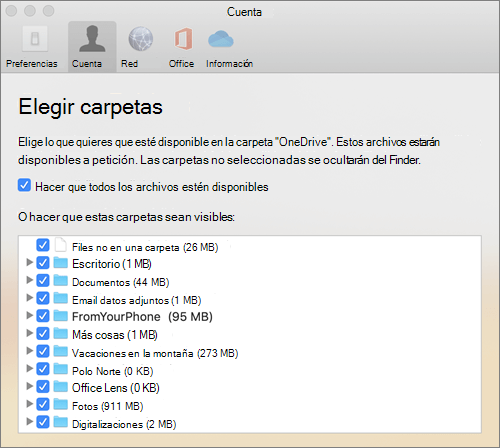The height and width of the screenshot is (448, 500).
Task: Select the 'Documentos (44 MB)' row text
Action: tap(121, 282)
